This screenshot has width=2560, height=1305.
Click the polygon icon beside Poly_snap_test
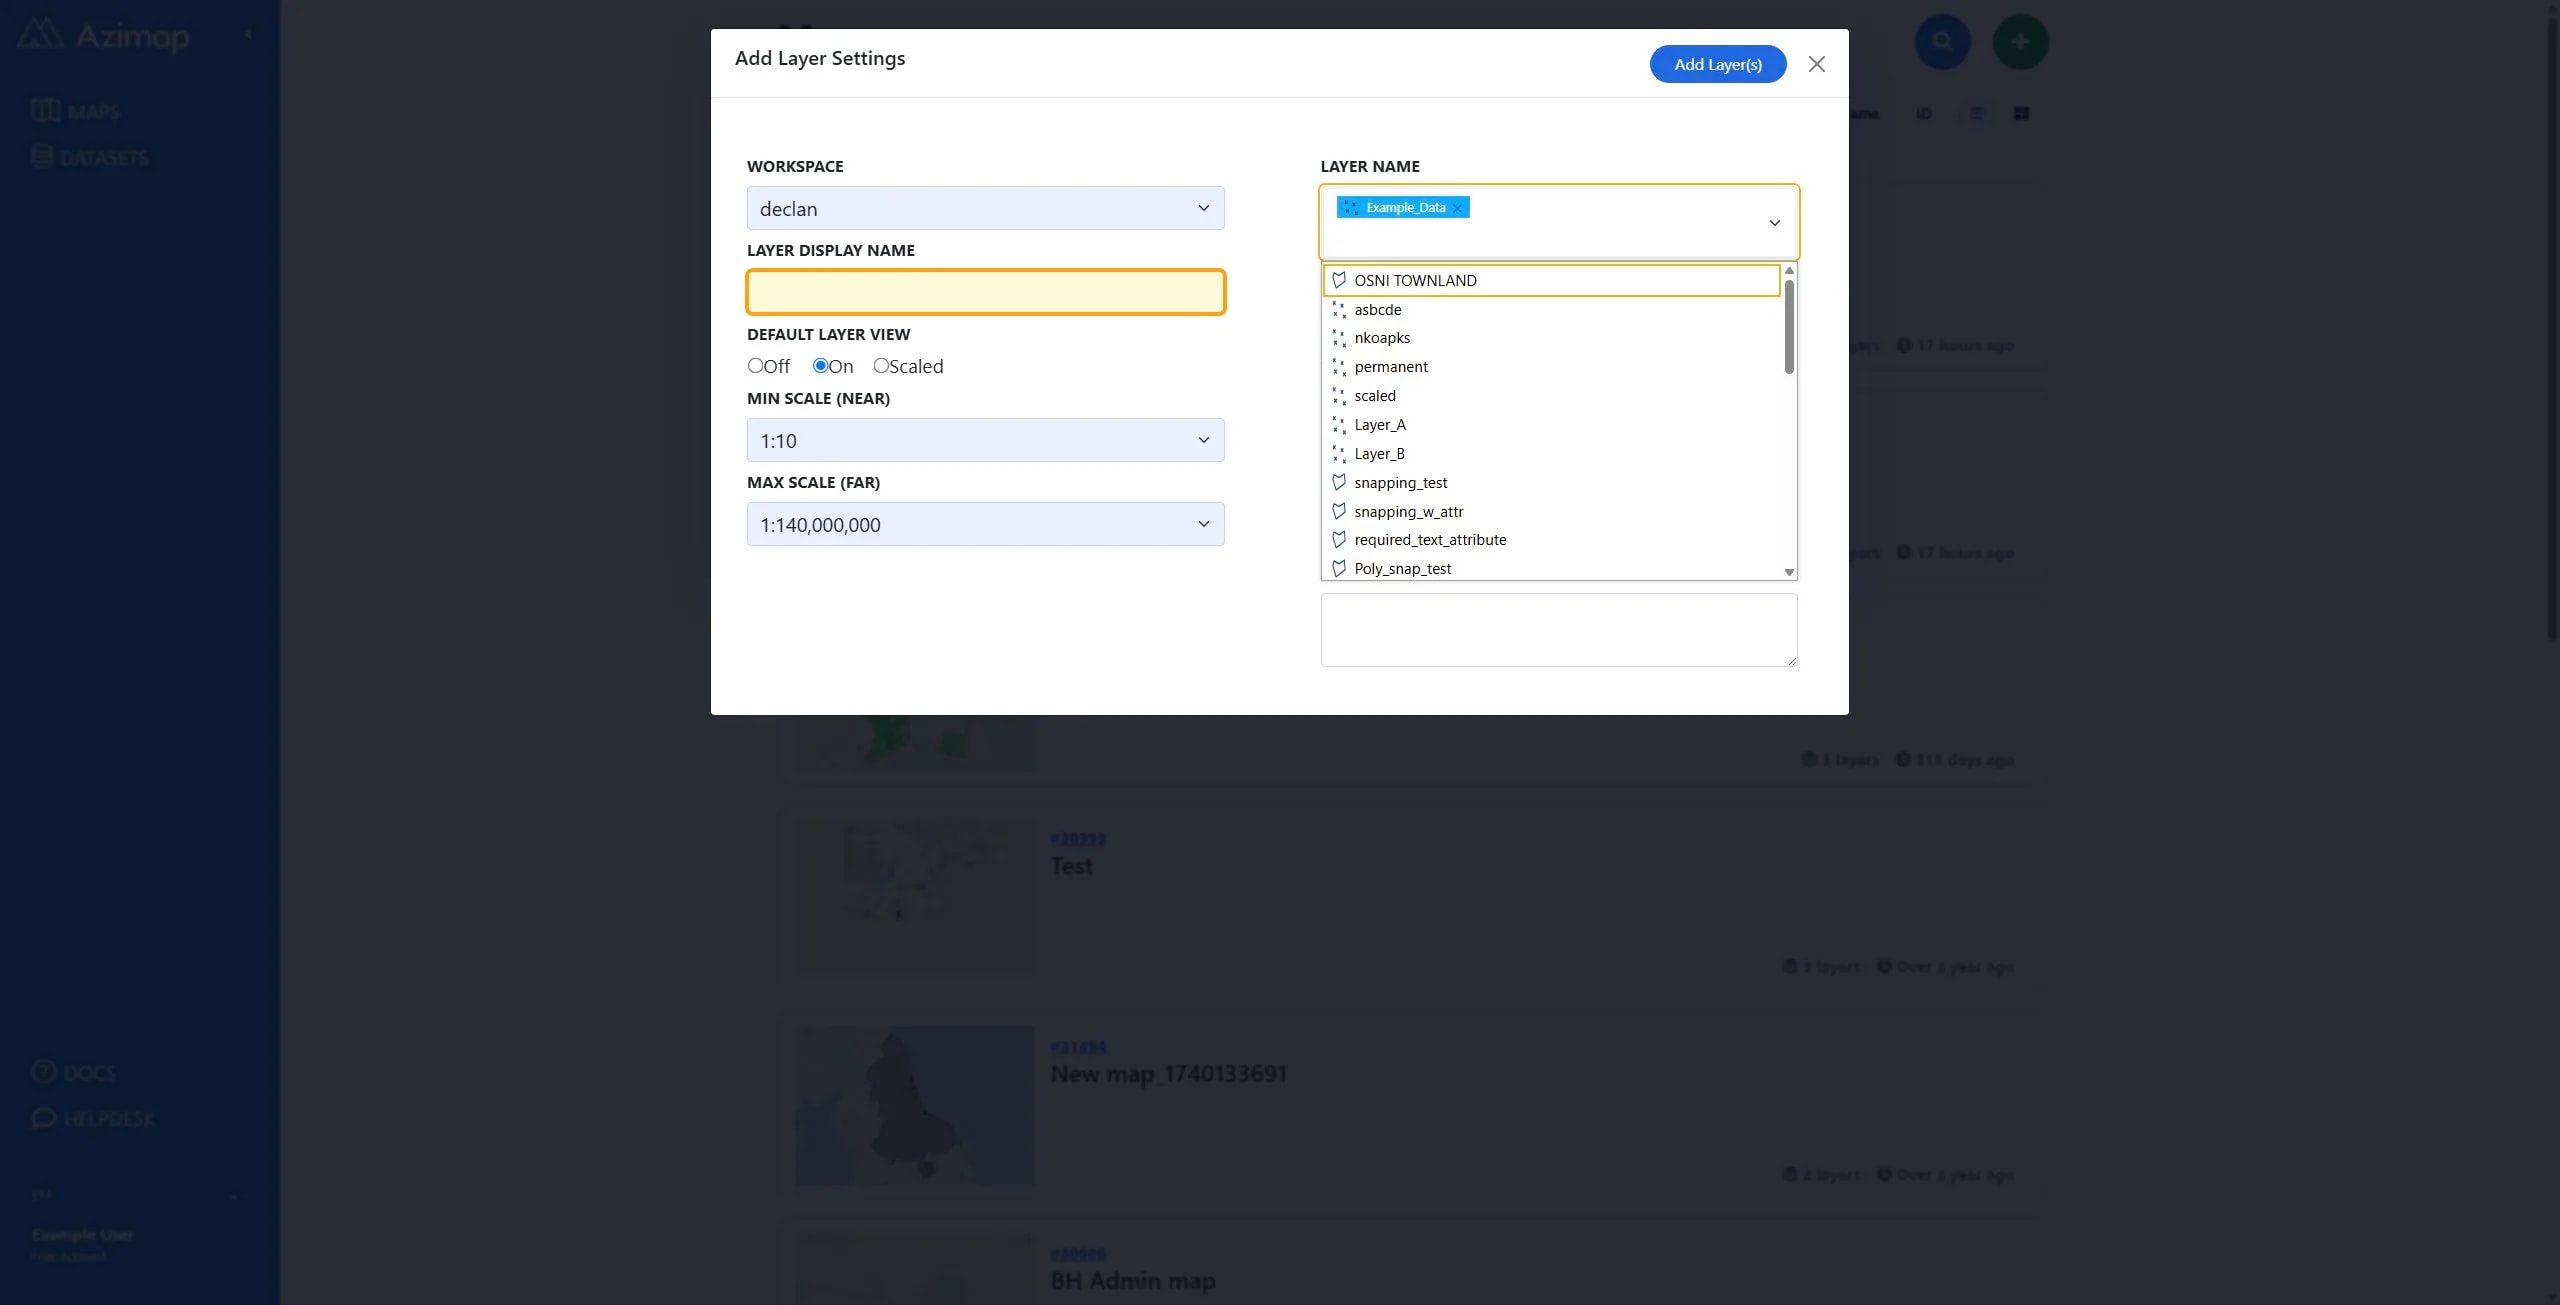pos(1339,569)
